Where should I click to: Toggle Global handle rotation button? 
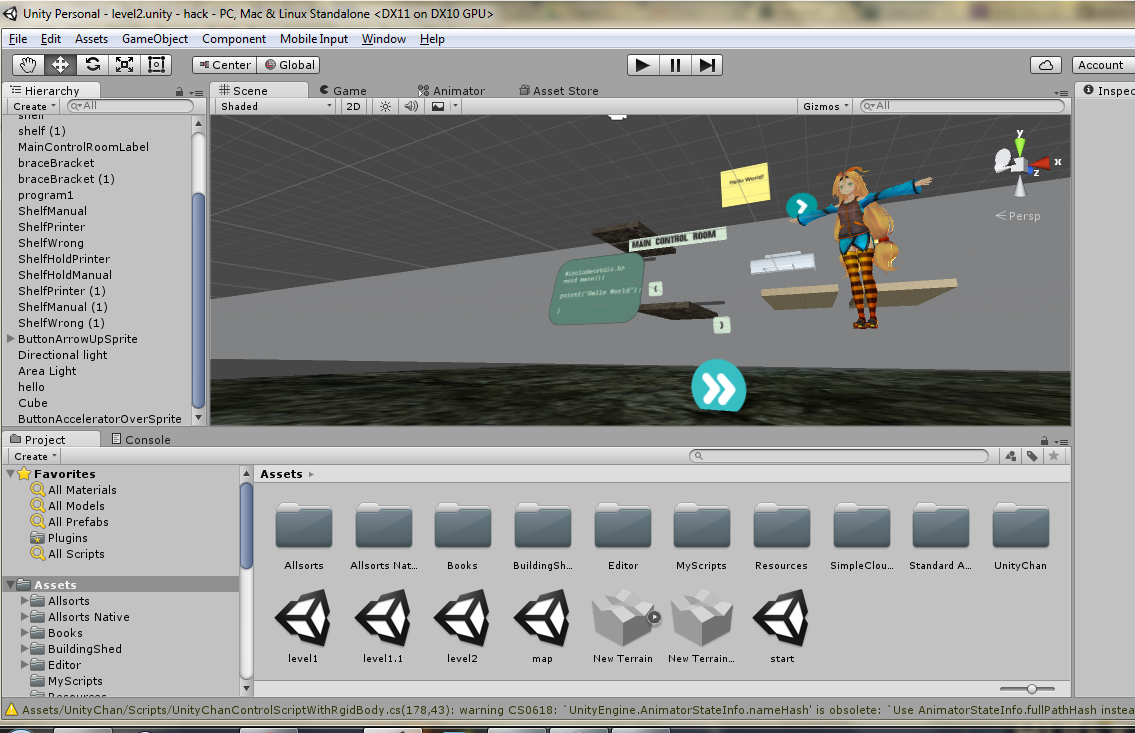click(290, 65)
